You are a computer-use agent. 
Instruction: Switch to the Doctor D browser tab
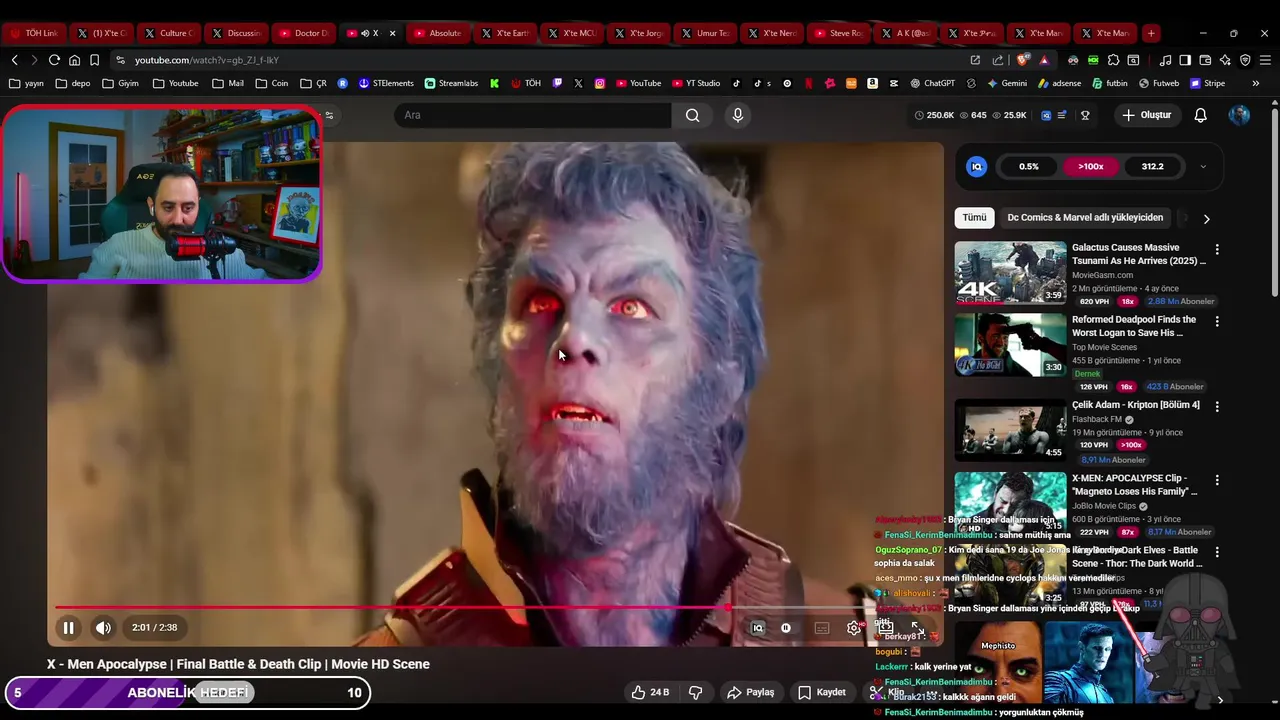[x=303, y=33]
